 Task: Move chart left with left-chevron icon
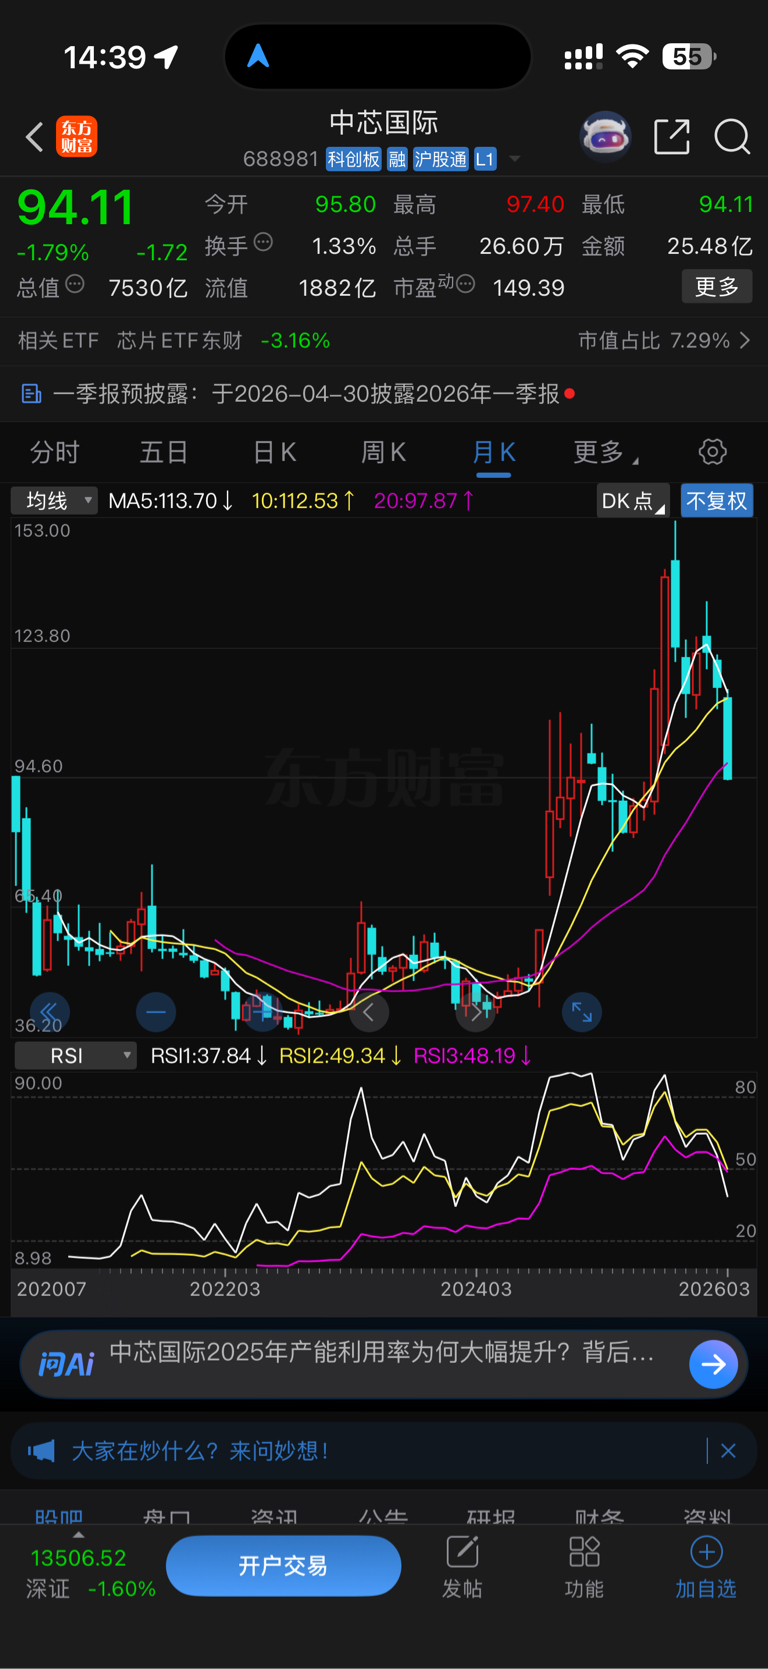tap(368, 1012)
